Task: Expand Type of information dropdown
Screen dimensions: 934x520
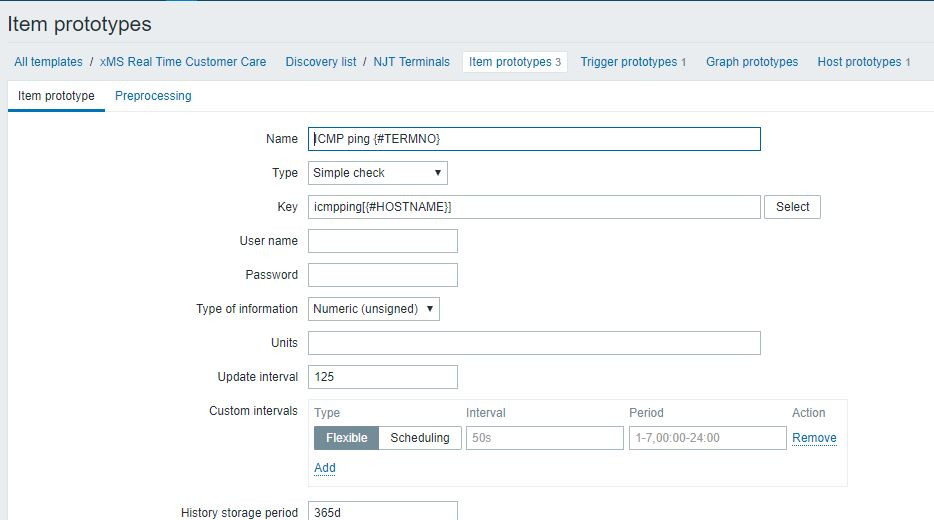Action: pyautogui.click(x=373, y=309)
